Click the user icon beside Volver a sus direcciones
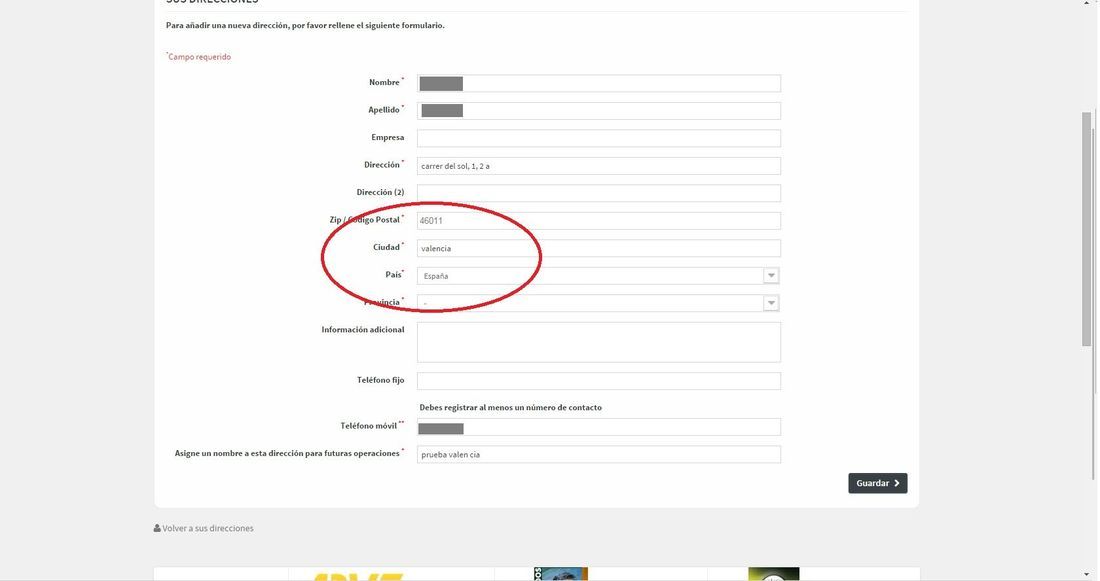Image resolution: width=1100 pixels, height=581 pixels. [157, 528]
